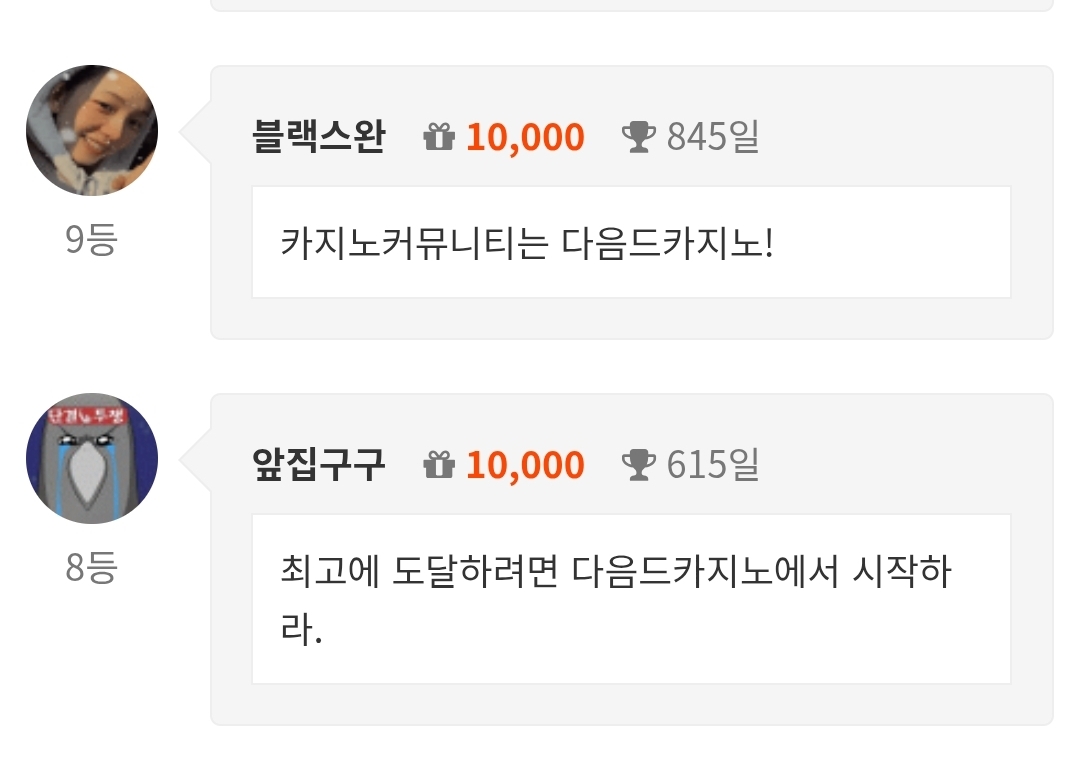Image resolution: width=1080 pixels, height=761 pixels.
Task: Click the gift icon beside 블랙스완
Action: click(x=439, y=137)
